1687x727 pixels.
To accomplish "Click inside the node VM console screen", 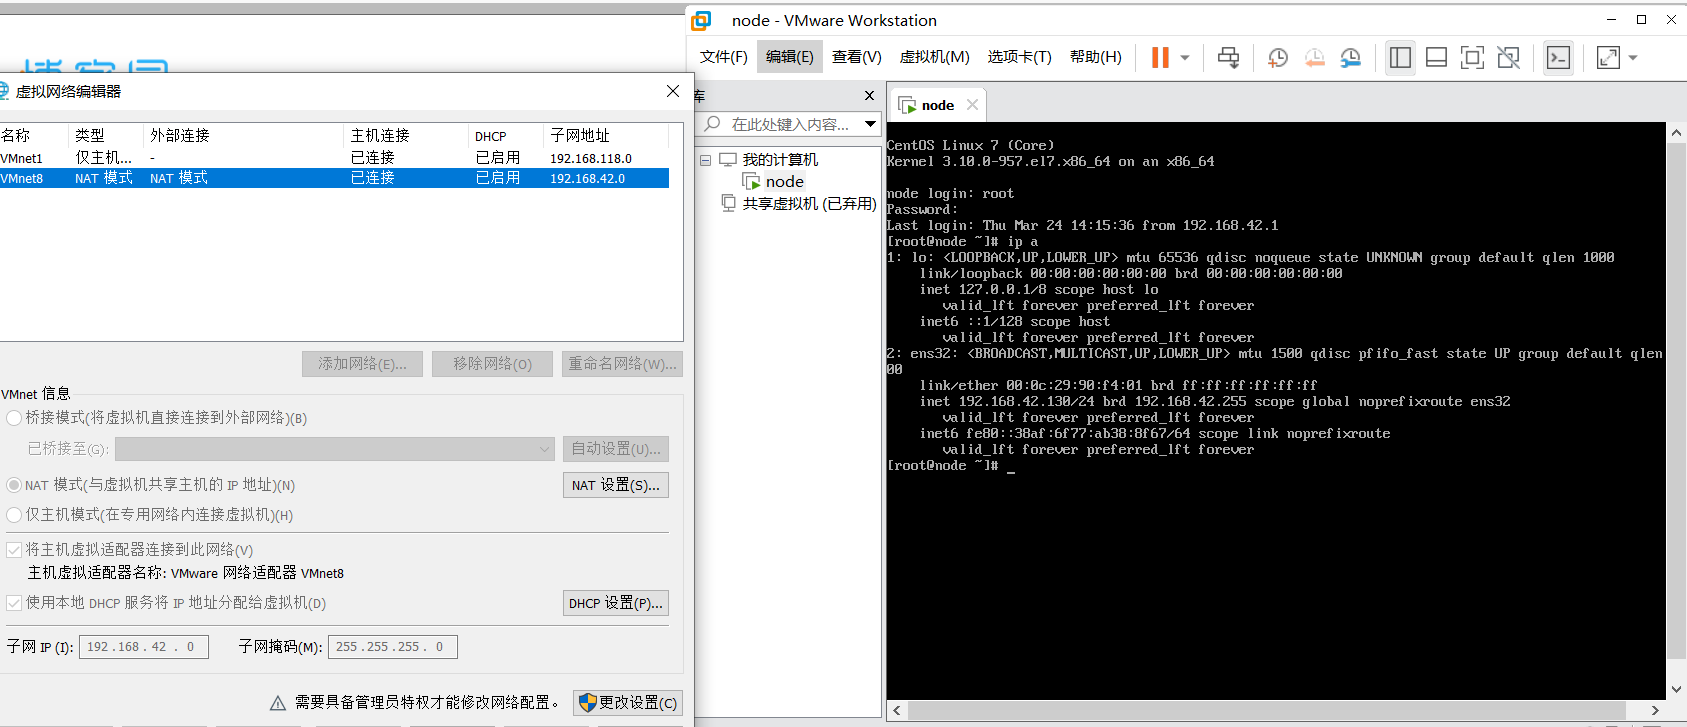I will coord(1276,410).
